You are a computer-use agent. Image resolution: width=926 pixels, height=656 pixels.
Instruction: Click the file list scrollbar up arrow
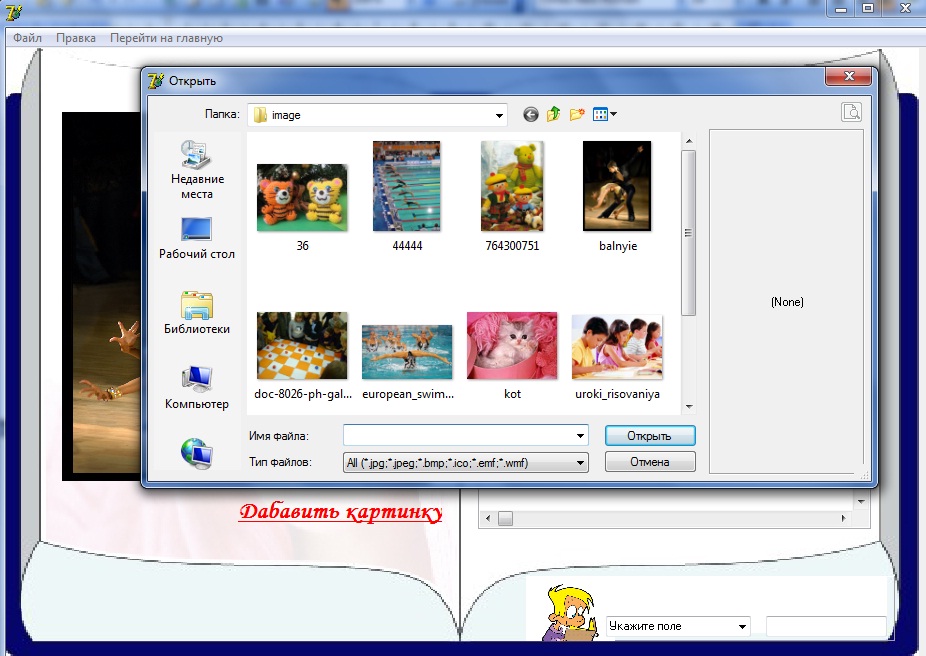689,142
